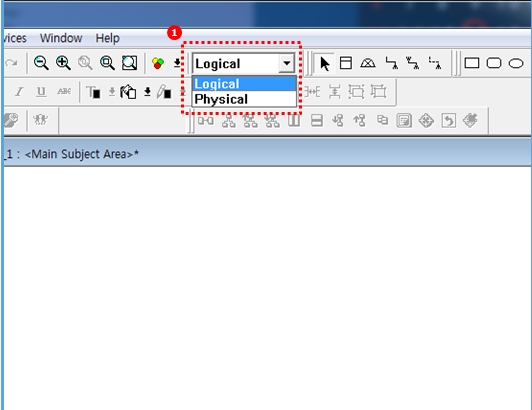The height and width of the screenshot is (410, 532).
Task: Toggle strikethrough ABC text formatting
Action: pyautogui.click(x=64, y=91)
